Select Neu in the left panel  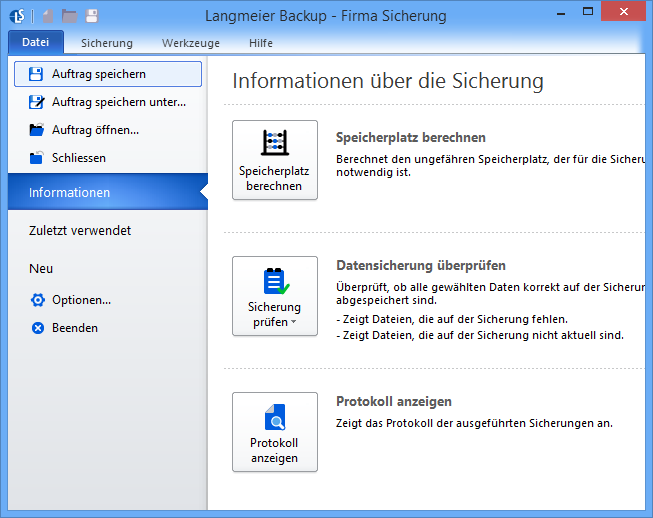[42, 269]
